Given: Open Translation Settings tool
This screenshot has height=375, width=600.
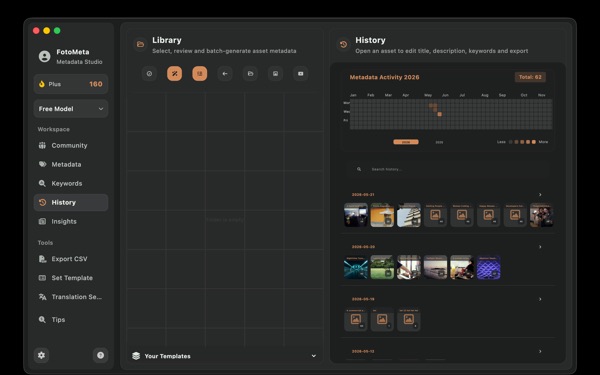Looking at the screenshot, I should click(71, 297).
